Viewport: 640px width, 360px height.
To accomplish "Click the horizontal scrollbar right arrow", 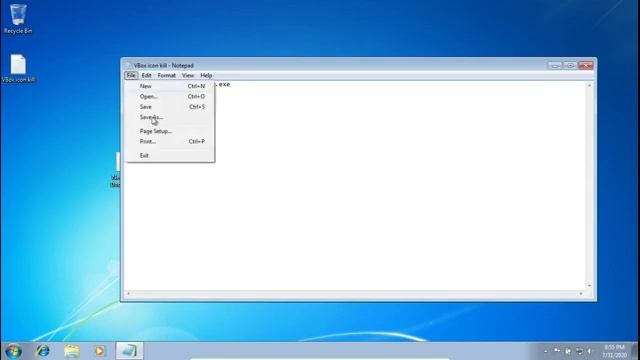I will pos(581,293).
